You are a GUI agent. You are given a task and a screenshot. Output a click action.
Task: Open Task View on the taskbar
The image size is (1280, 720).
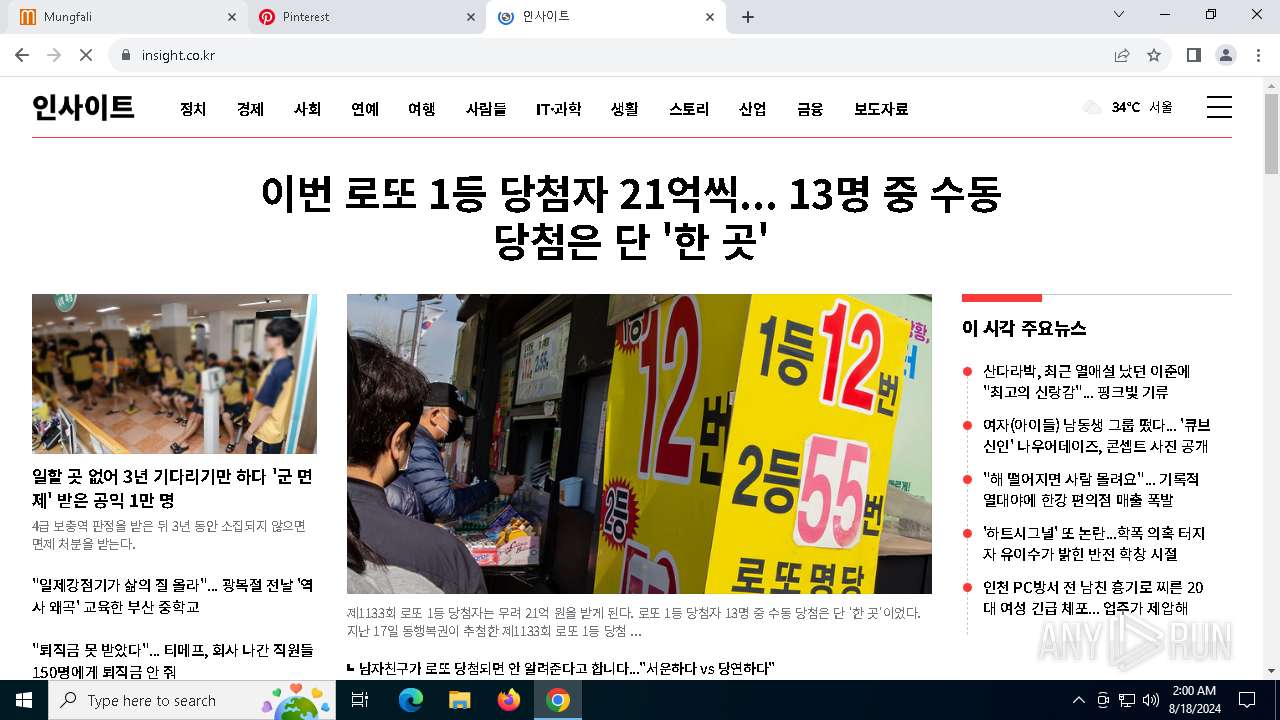[x=360, y=700]
